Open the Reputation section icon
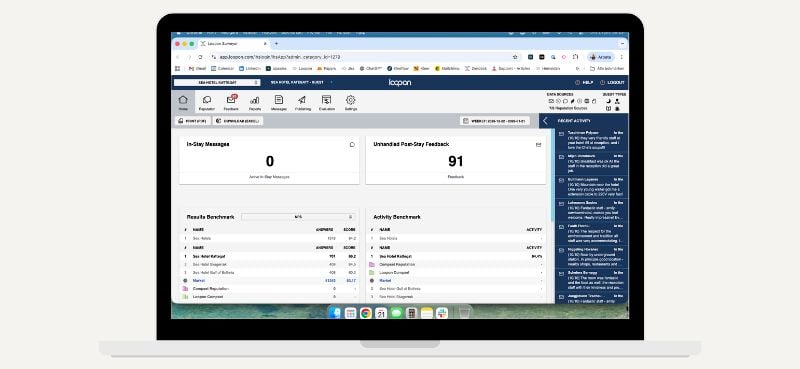This screenshot has width=800, height=369. [207, 102]
